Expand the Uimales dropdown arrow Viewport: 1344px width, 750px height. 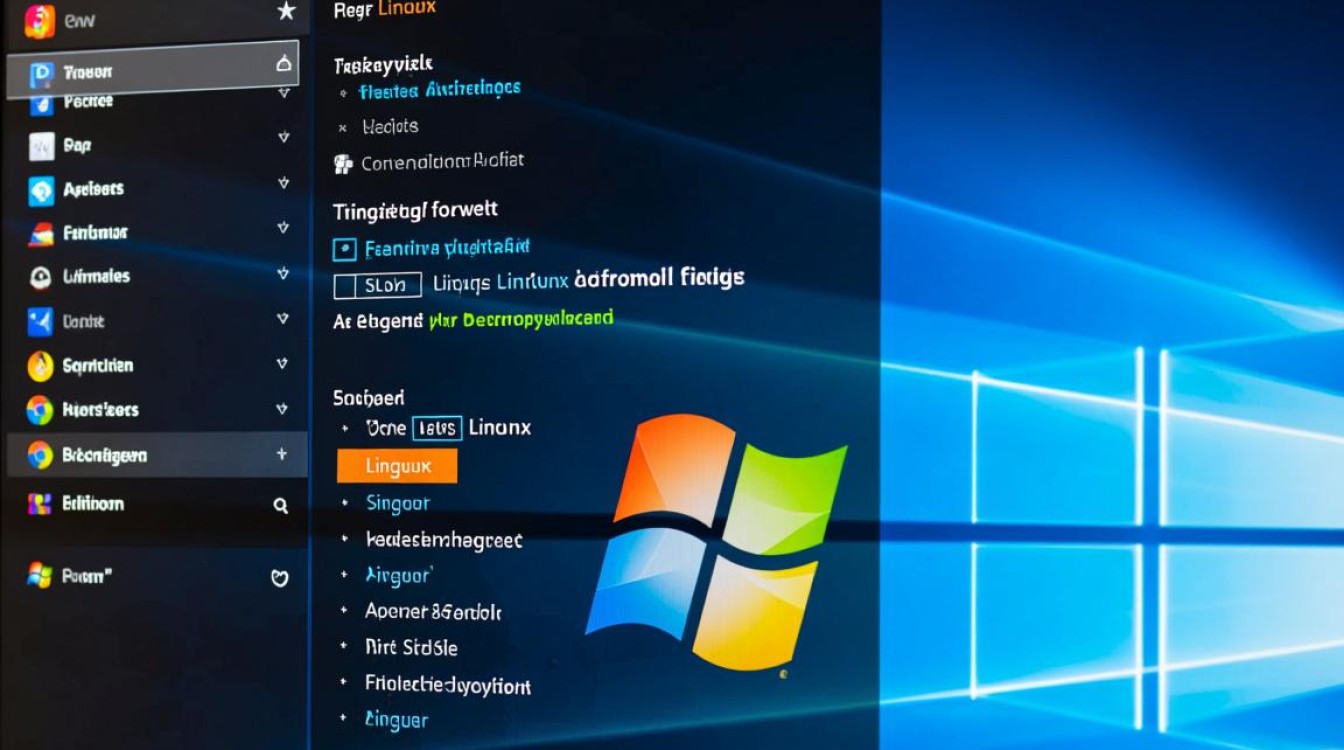(x=283, y=273)
